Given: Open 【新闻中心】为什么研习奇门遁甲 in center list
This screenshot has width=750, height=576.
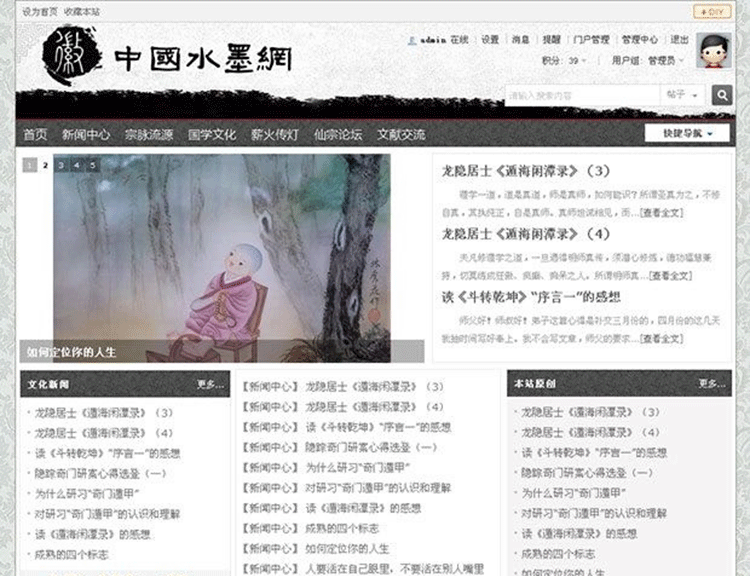Looking at the screenshot, I should point(326,467).
